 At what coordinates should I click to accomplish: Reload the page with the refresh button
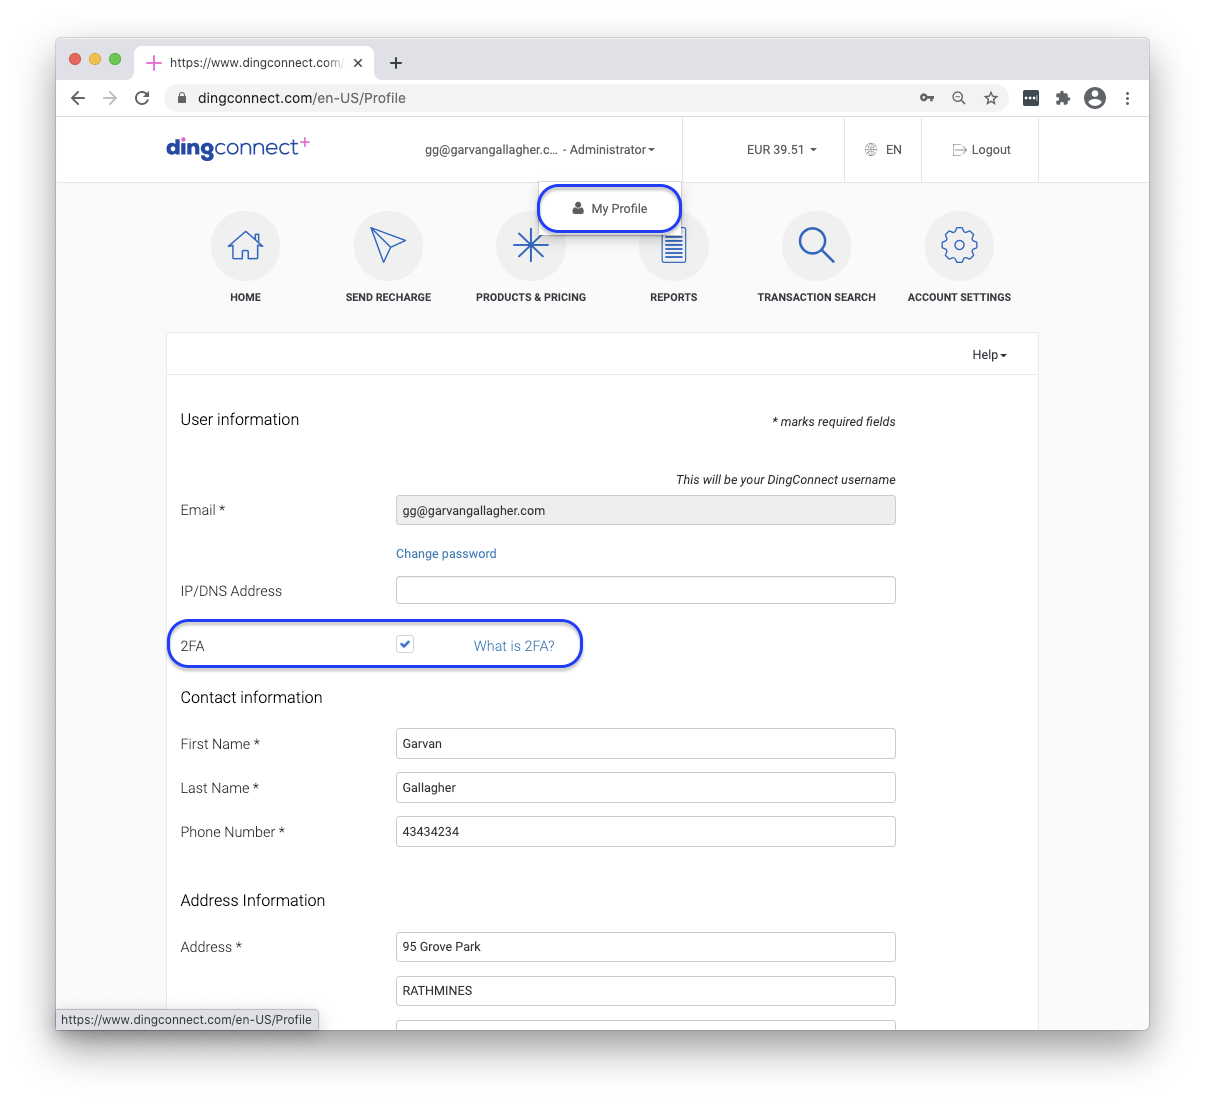tap(142, 98)
